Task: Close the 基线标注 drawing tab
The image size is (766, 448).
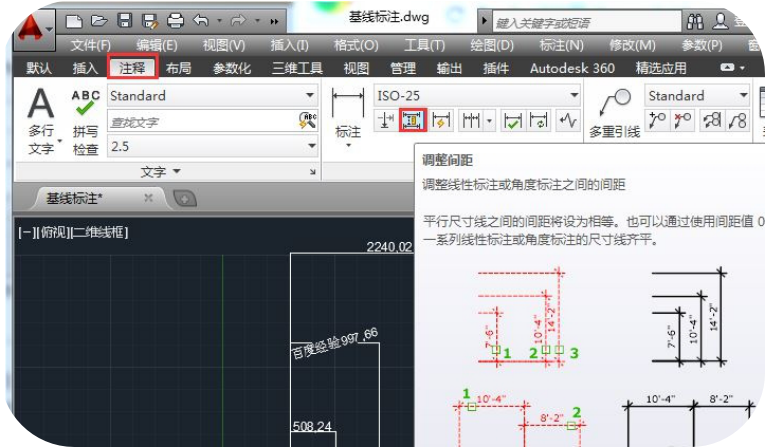Action: point(148,198)
